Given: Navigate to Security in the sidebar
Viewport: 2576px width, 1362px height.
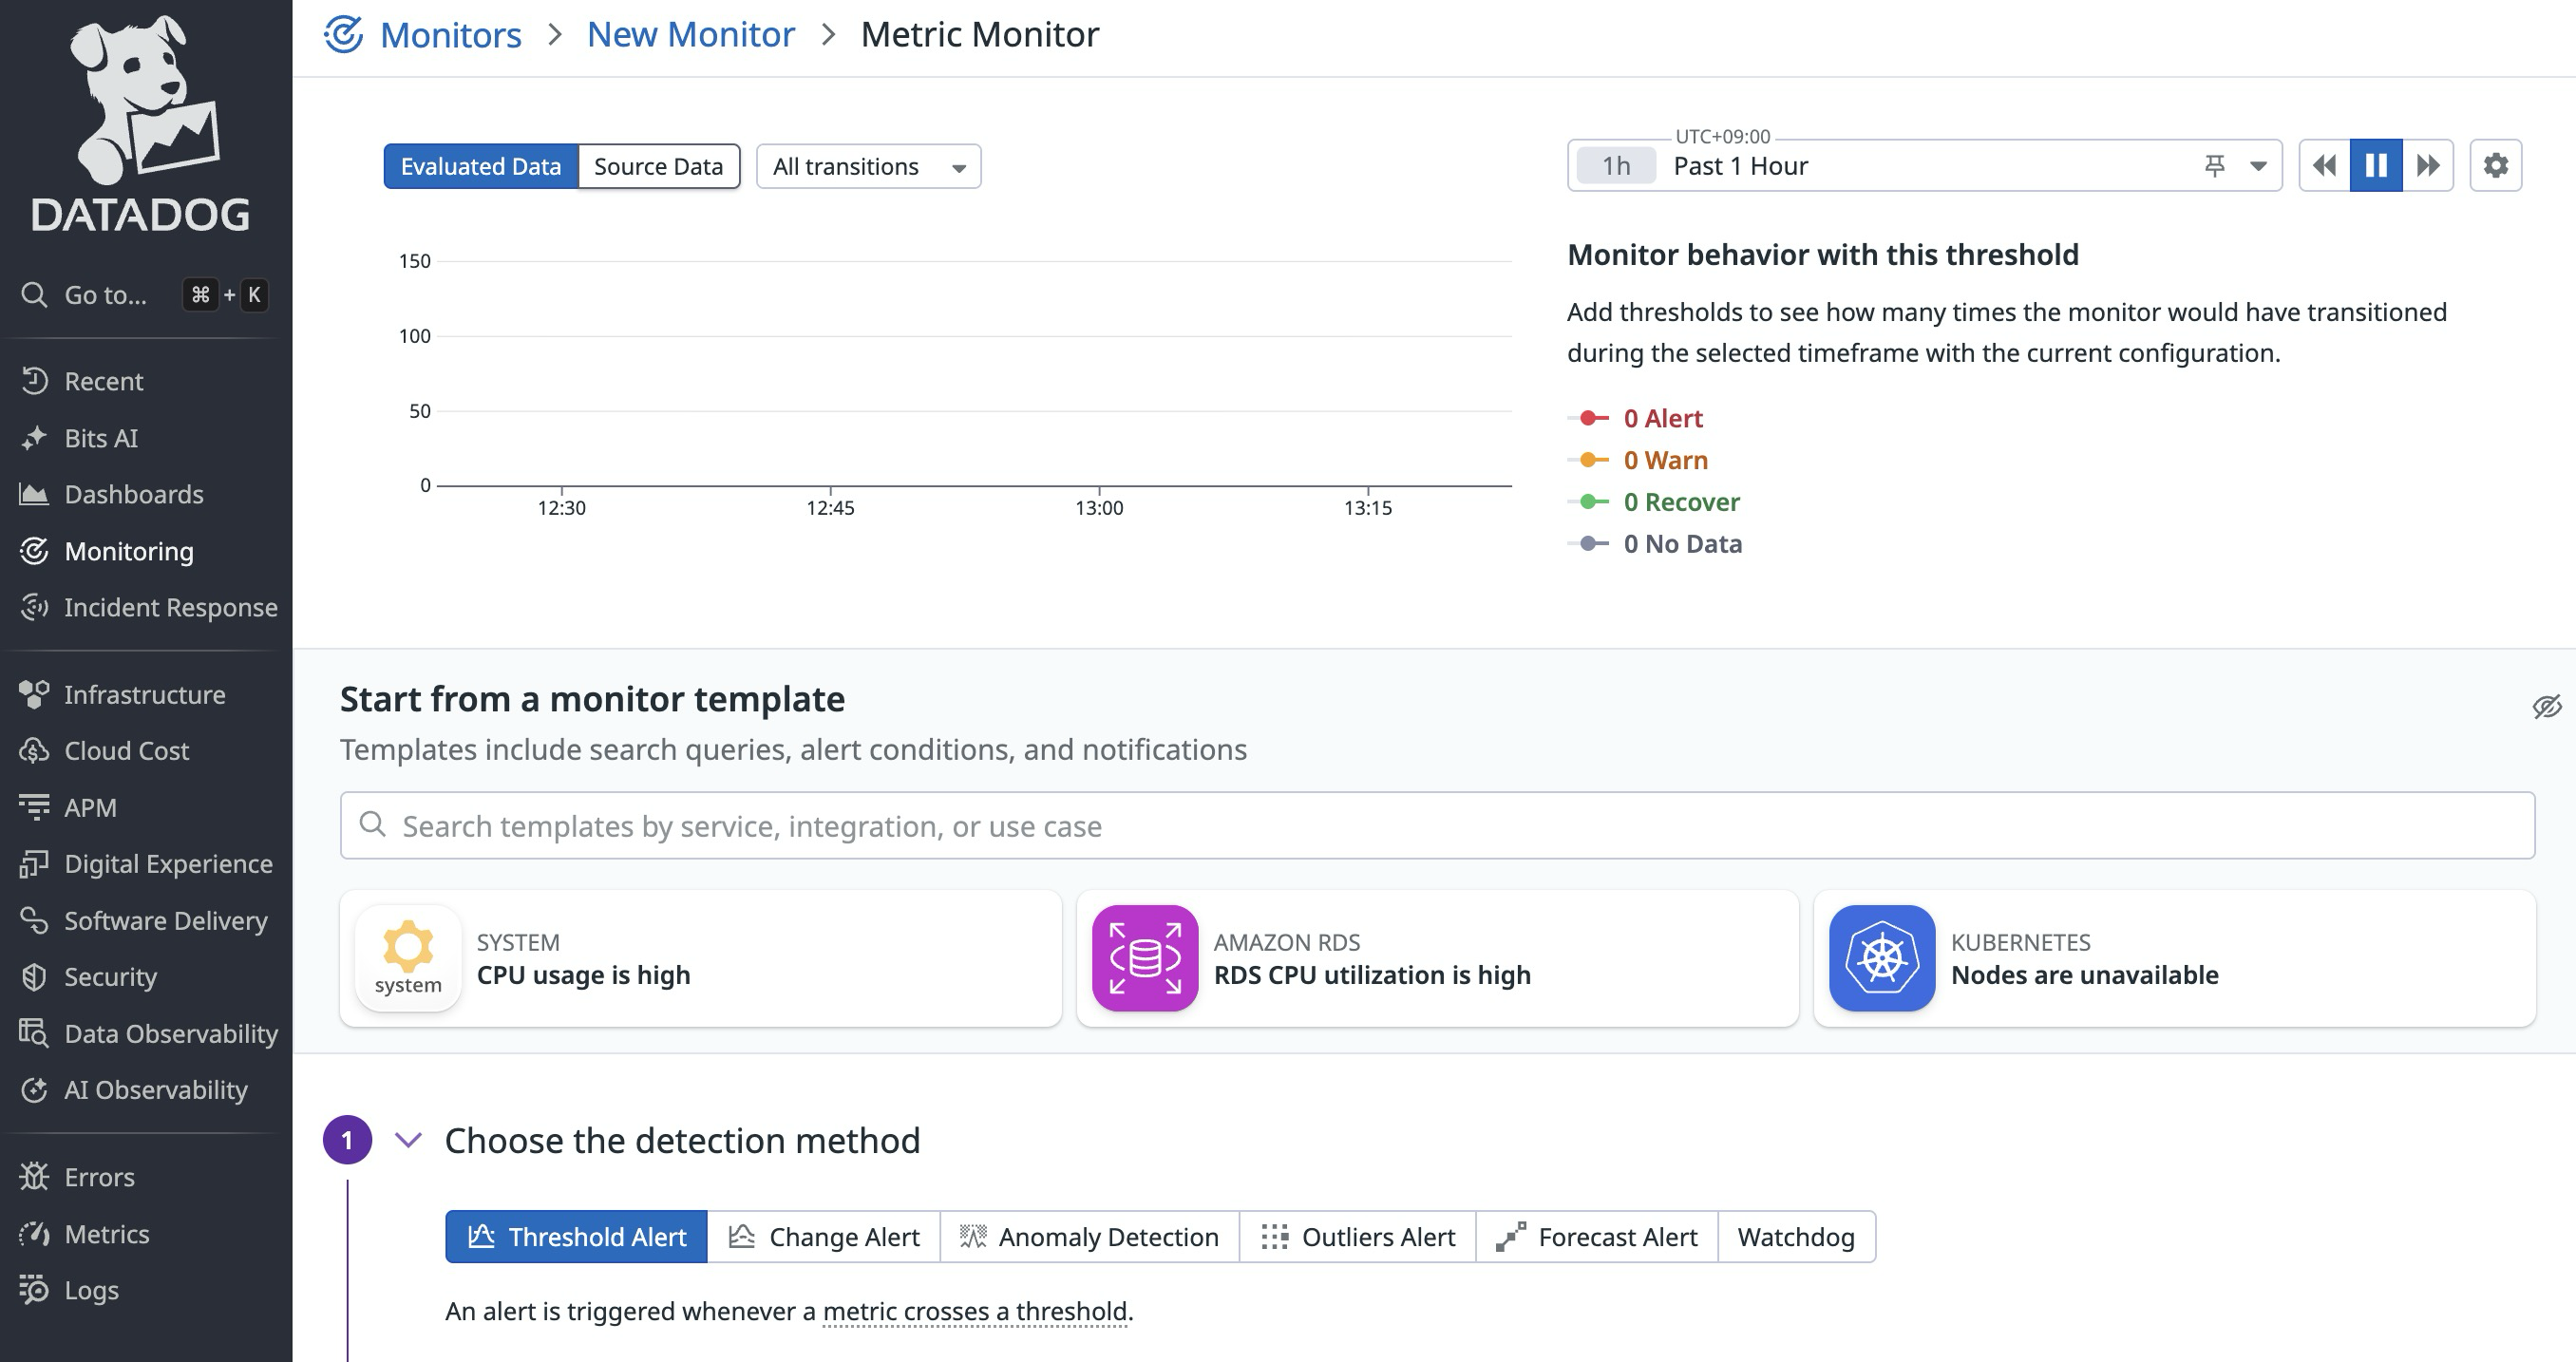Looking at the screenshot, I should 110,977.
